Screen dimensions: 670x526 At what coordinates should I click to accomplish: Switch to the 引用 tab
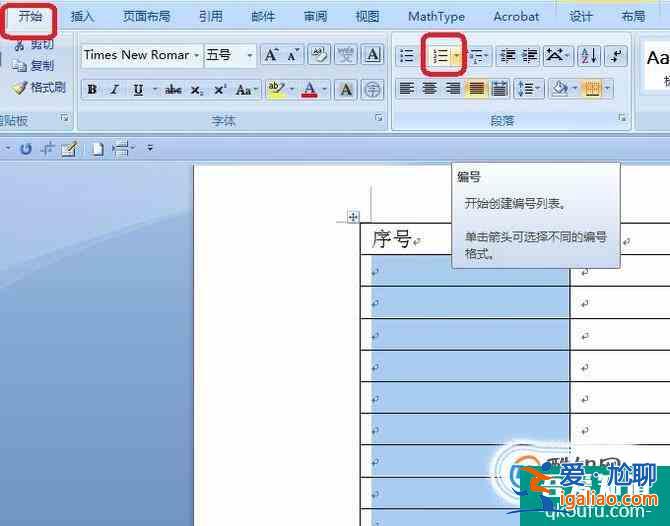(211, 17)
